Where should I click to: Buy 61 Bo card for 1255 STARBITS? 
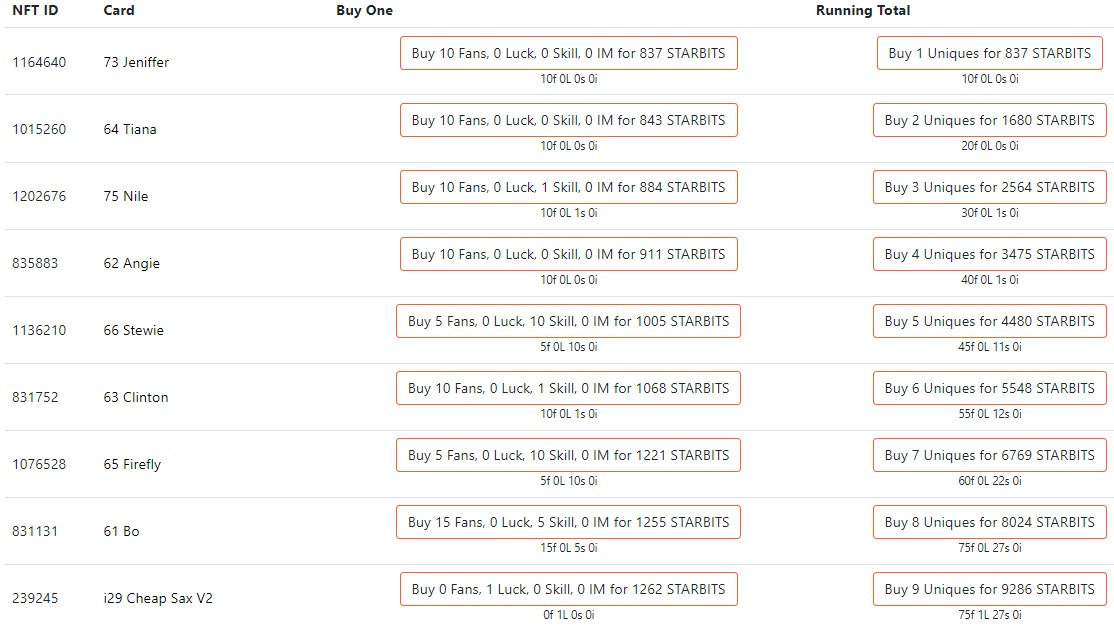(x=568, y=522)
